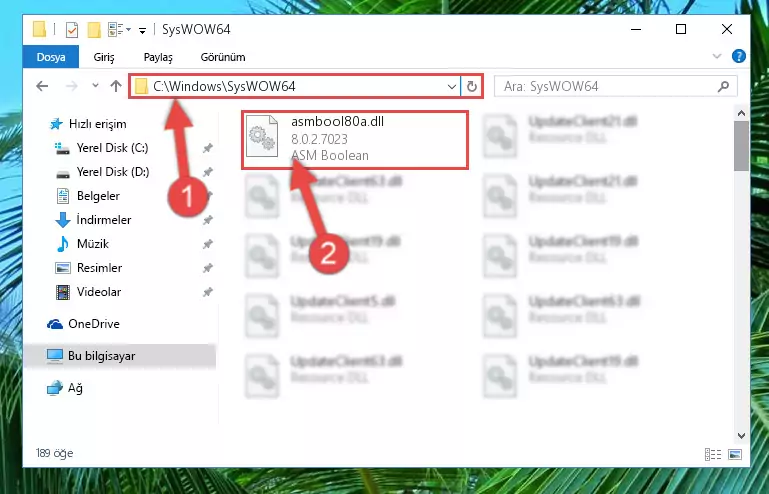Open Müzik folder in sidebar
The height and width of the screenshot is (494, 769).
93,244
